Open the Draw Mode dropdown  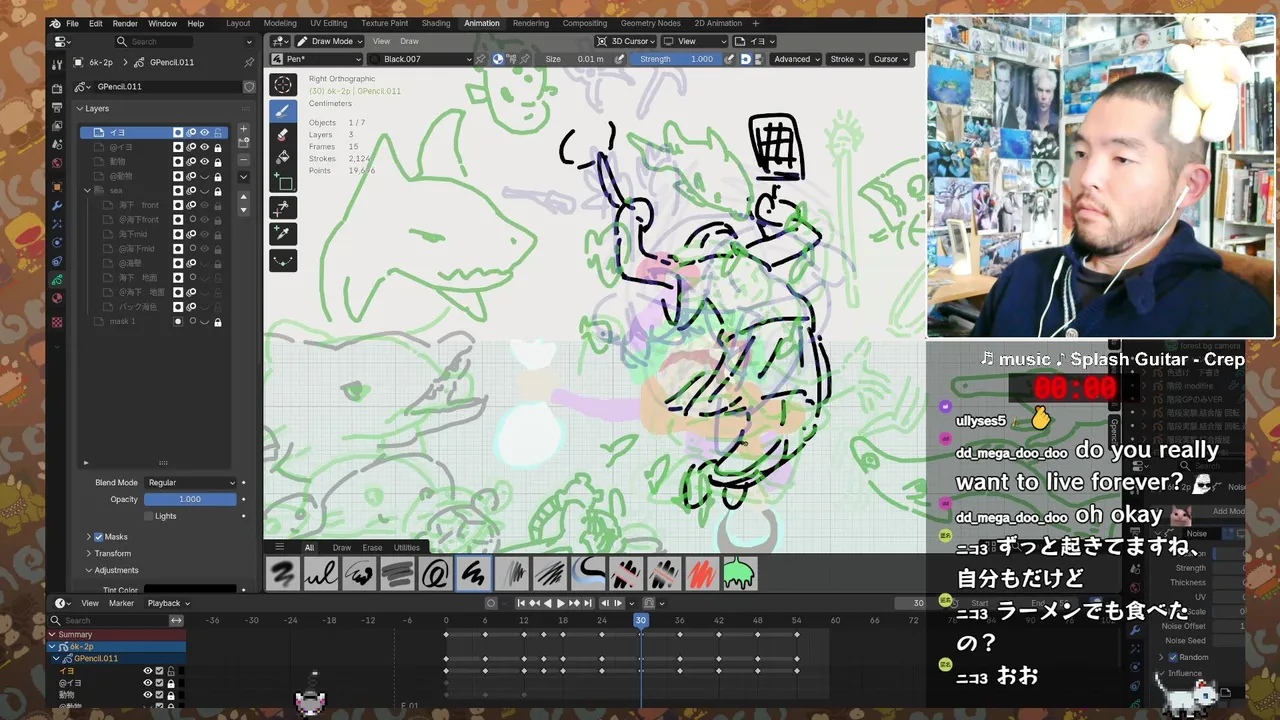328,41
